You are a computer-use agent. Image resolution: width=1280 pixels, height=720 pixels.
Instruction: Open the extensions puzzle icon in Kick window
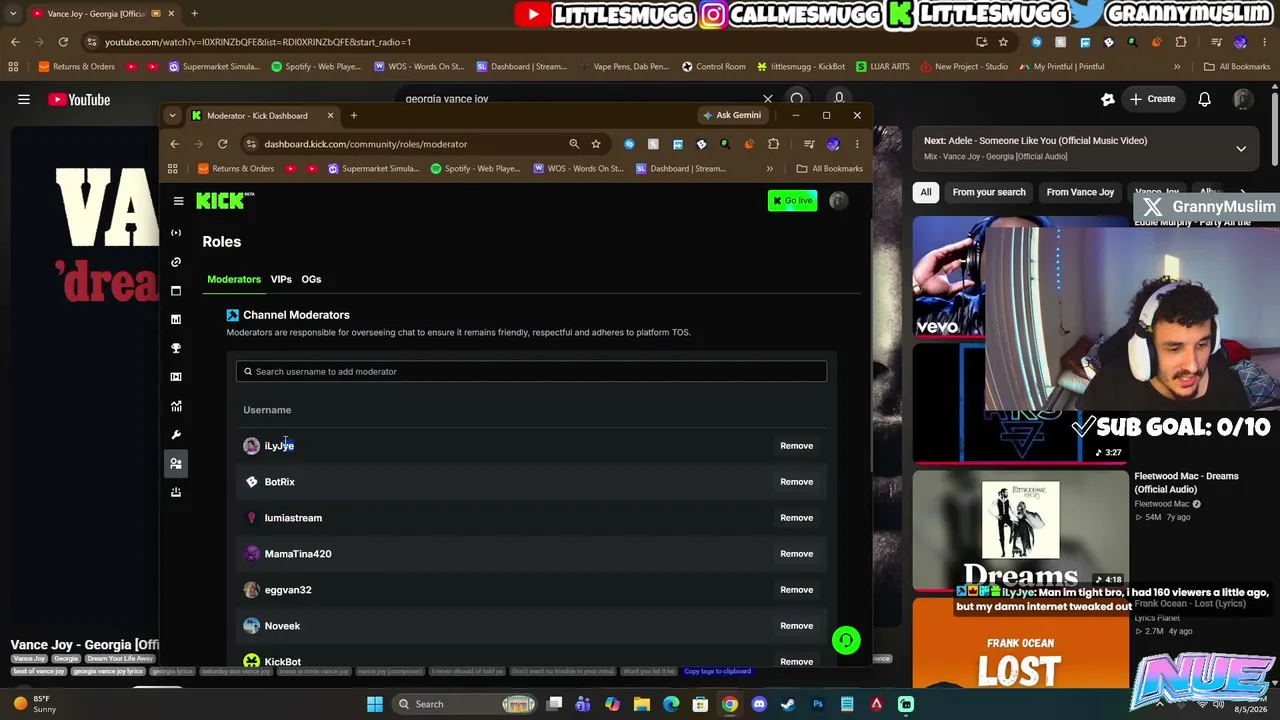pos(773,144)
